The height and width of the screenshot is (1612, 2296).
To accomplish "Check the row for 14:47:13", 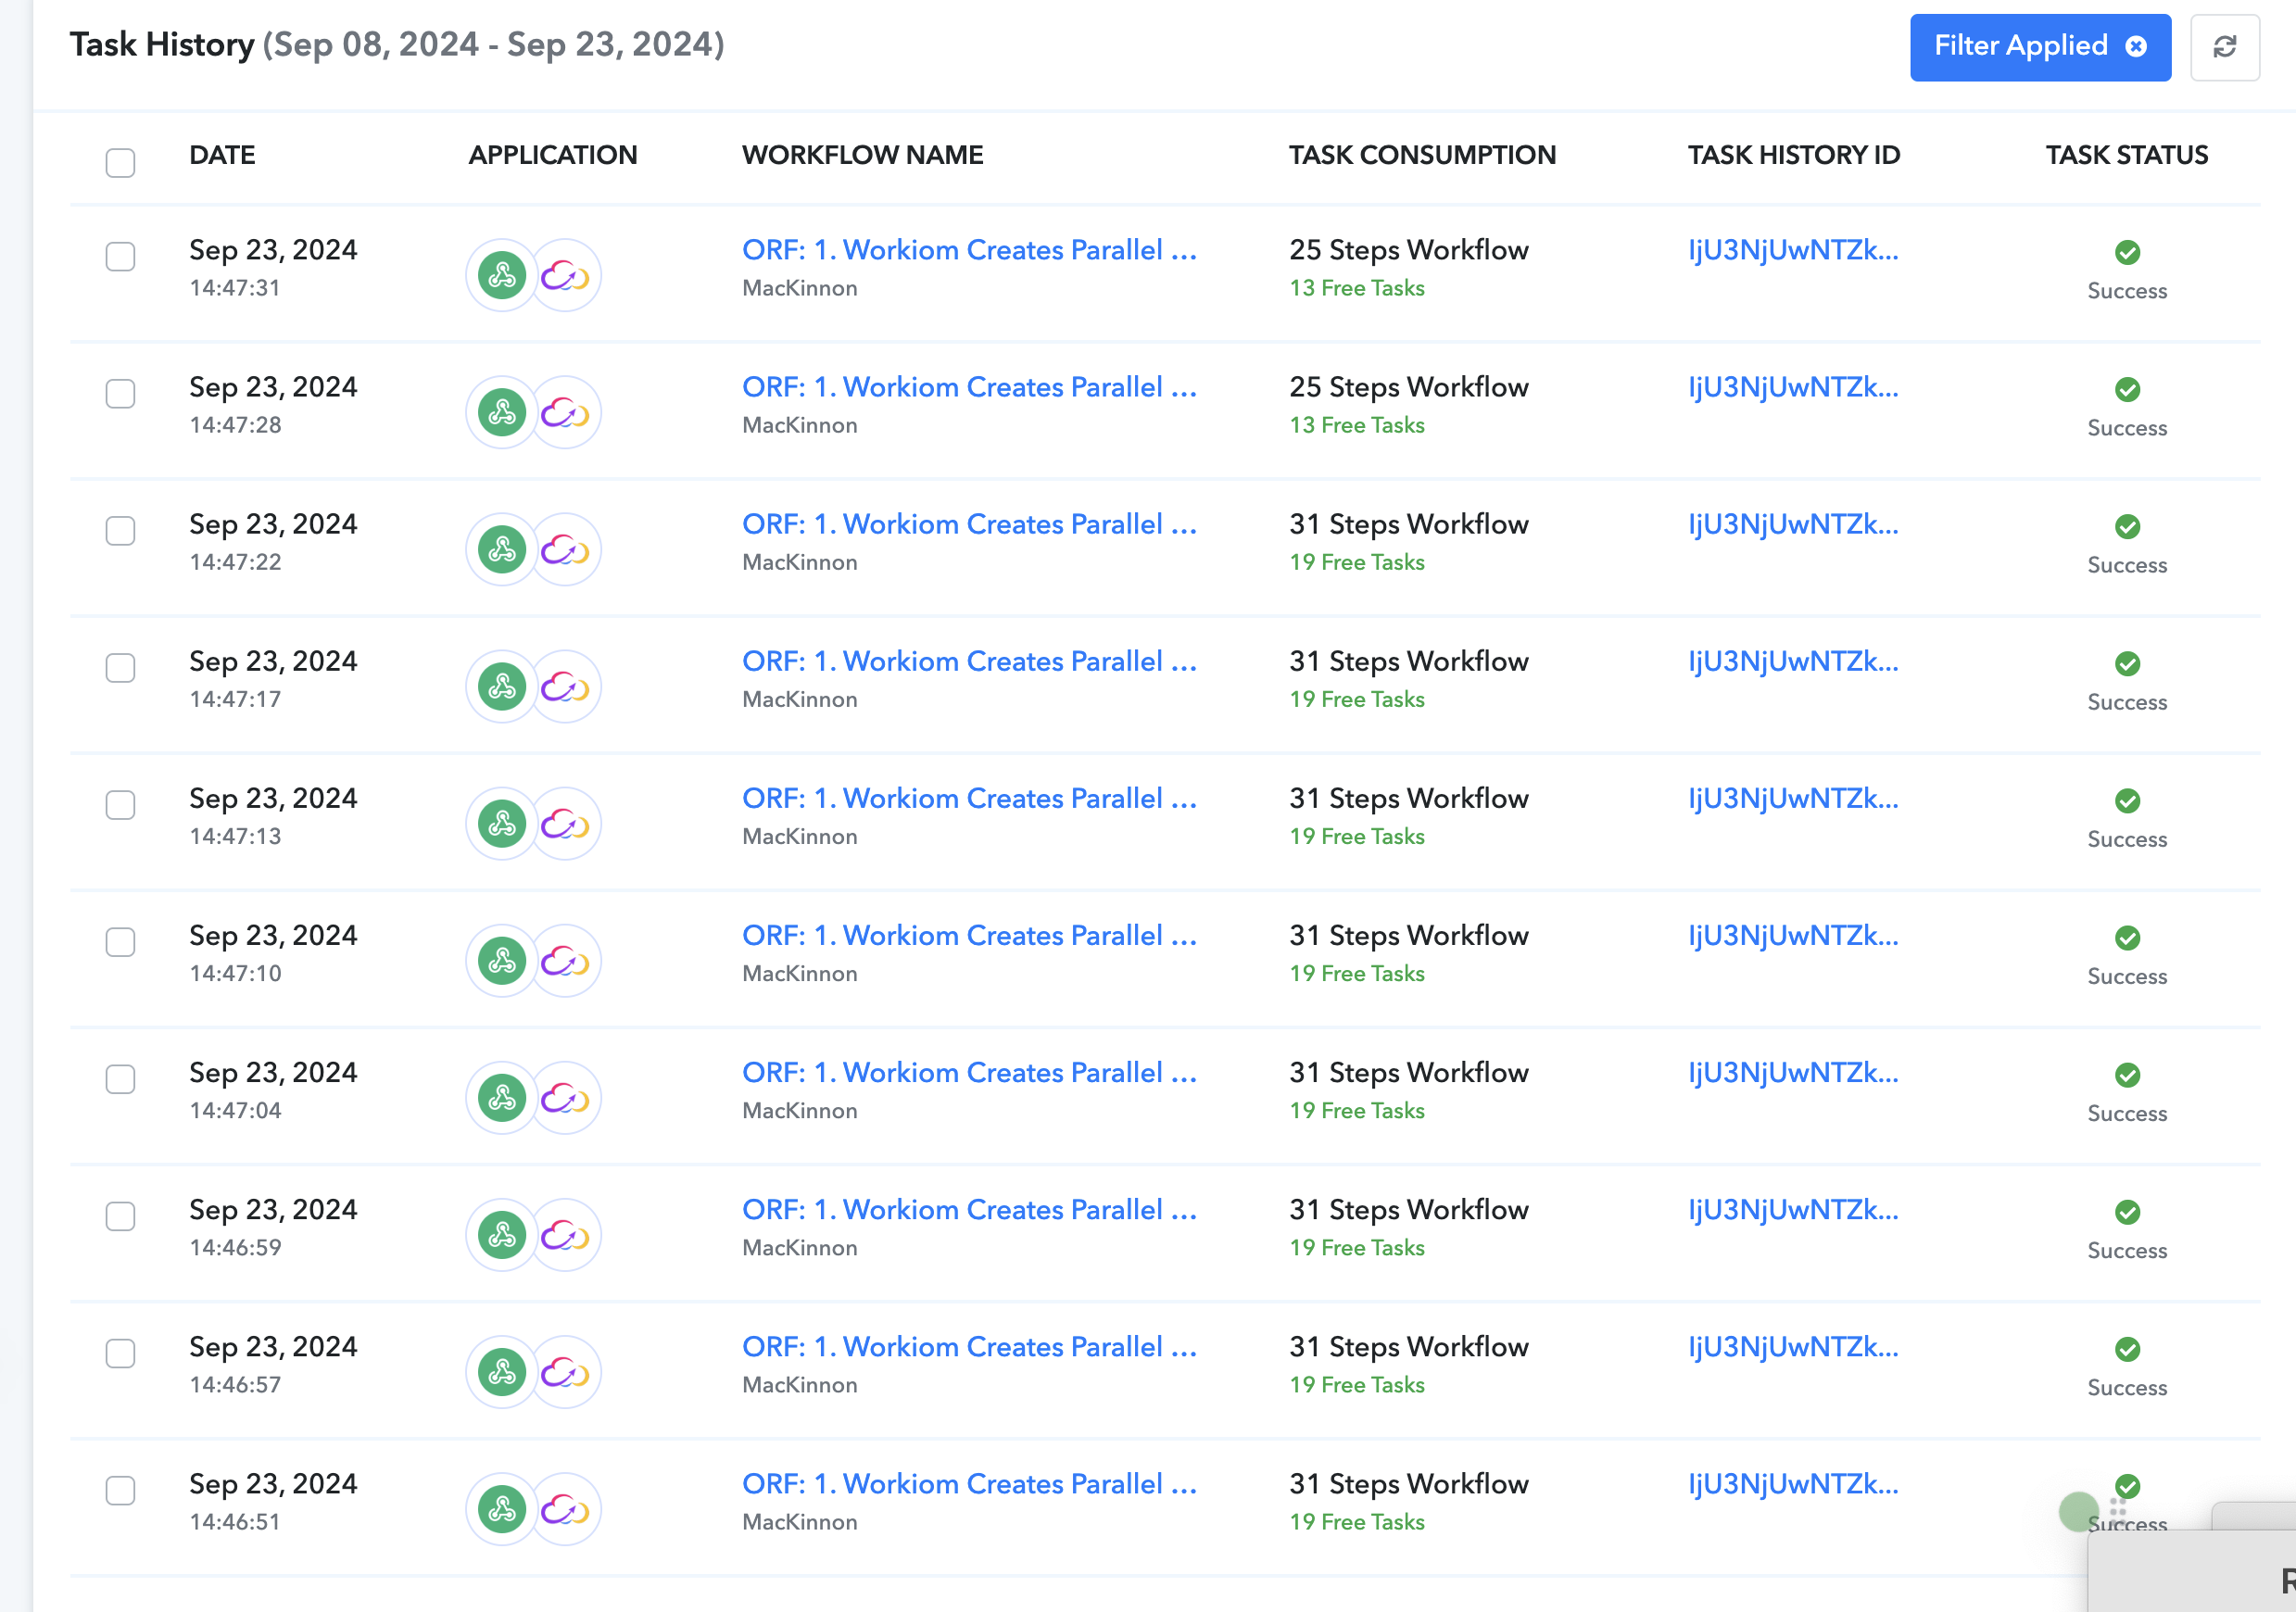I will [x=121, y=804].
